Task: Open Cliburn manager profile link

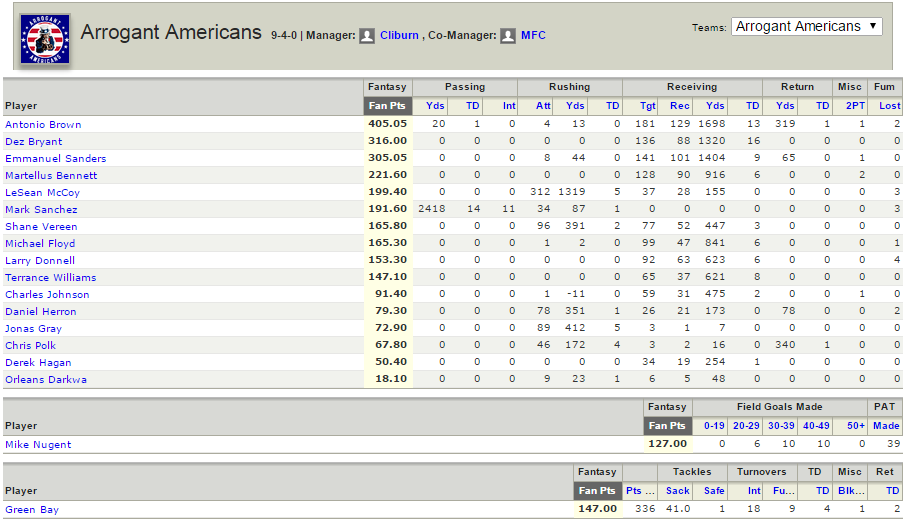Action: [x=399, y=35]
